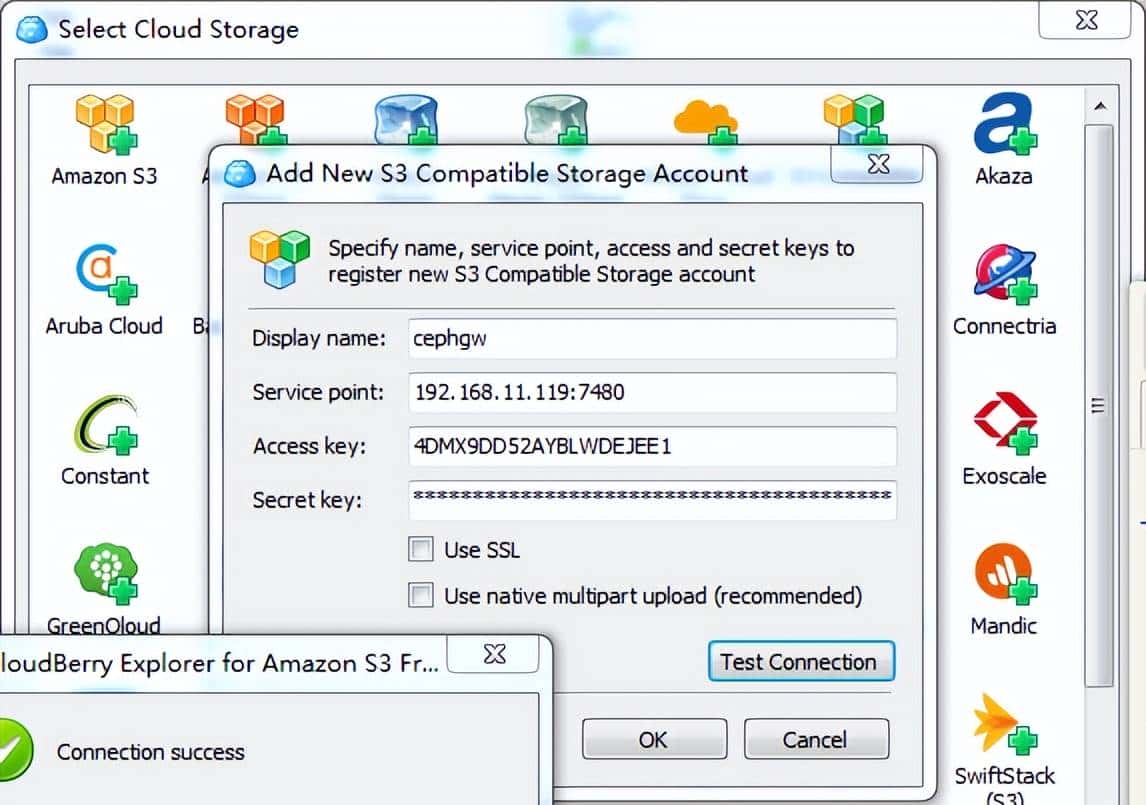Click the Access key input field
1146x805 pixels.
651,447
